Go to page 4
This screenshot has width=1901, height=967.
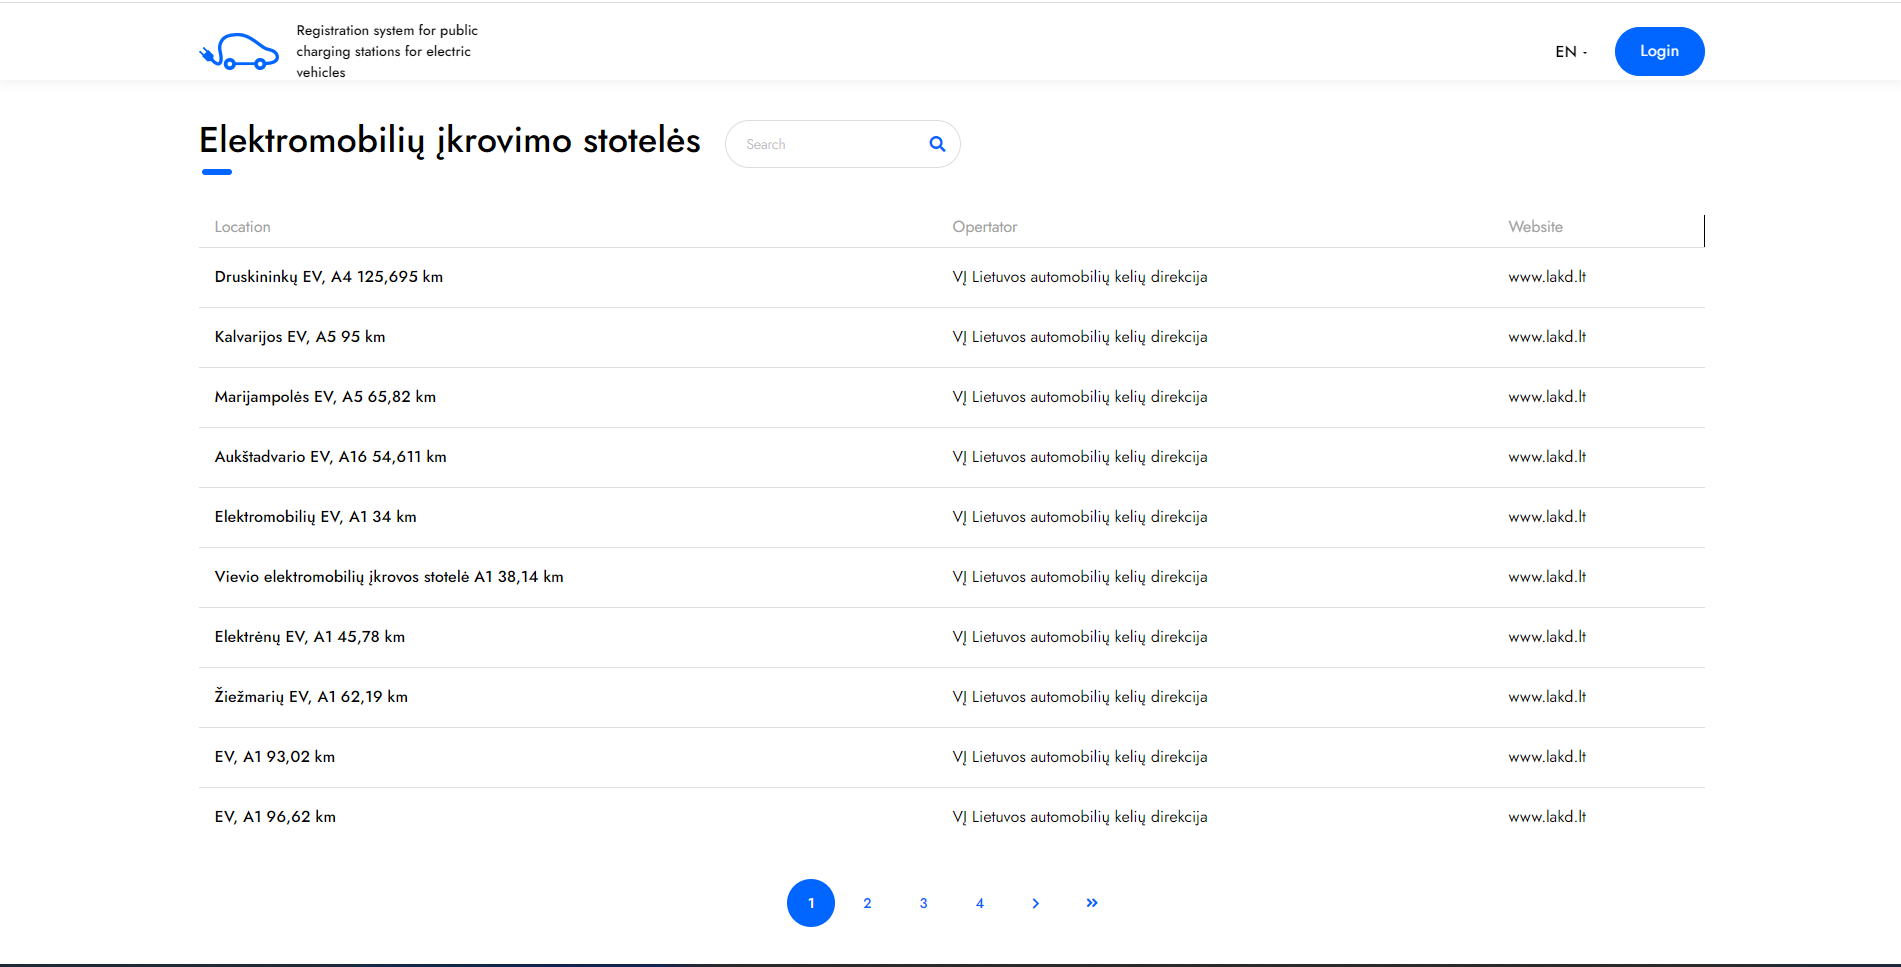[980, 903]
